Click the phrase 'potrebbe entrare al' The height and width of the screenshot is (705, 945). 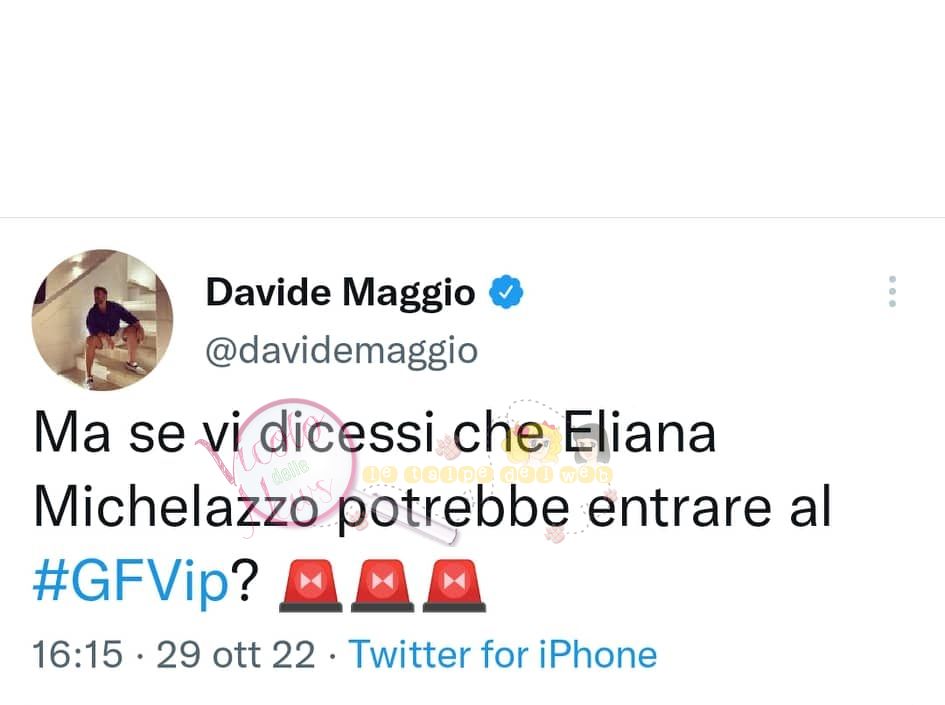click(x=583, y=508)
